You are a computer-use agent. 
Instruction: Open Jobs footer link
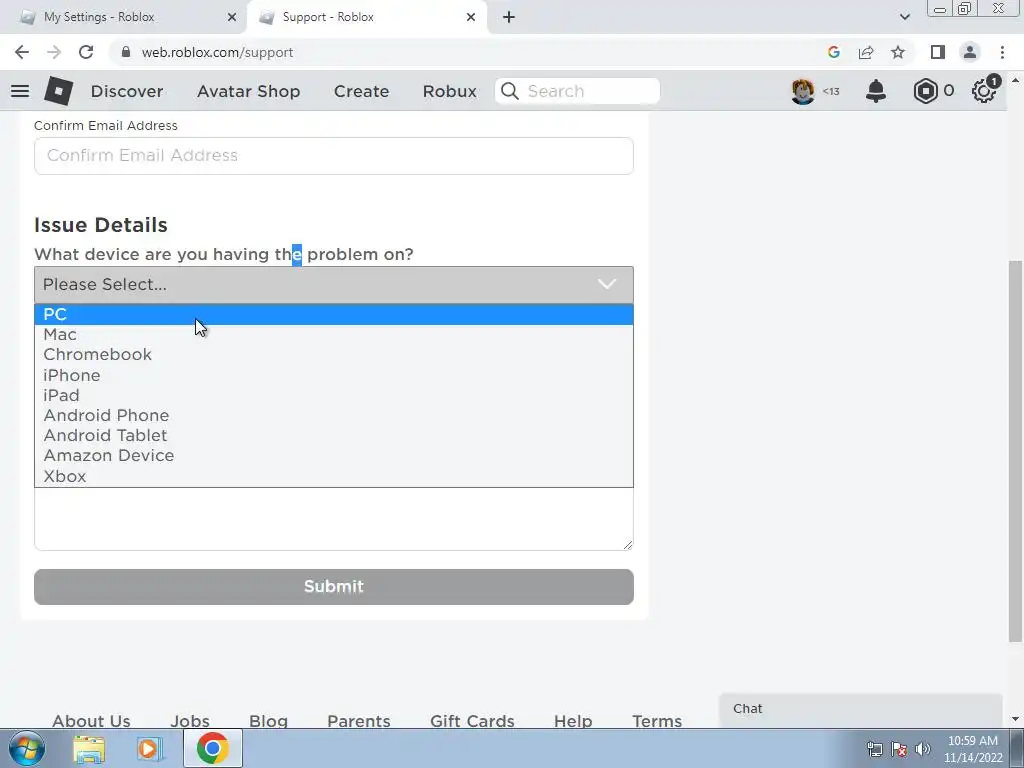(190, 720)
